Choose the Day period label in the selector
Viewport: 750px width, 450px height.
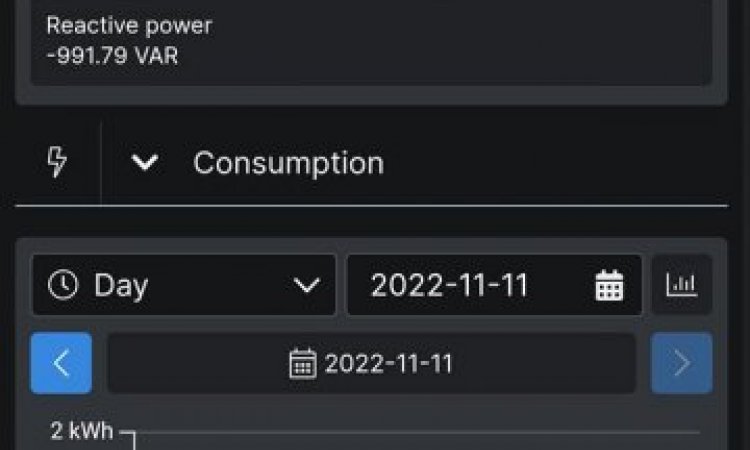click(x=121, y=286)
